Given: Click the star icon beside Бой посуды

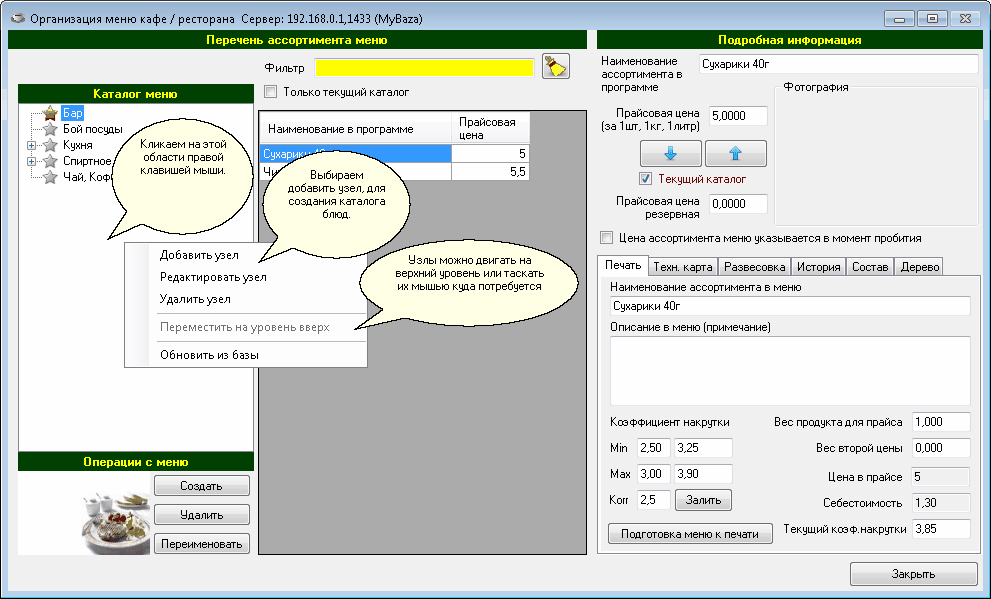Looking at the screenshot, I should coord(50,129).
